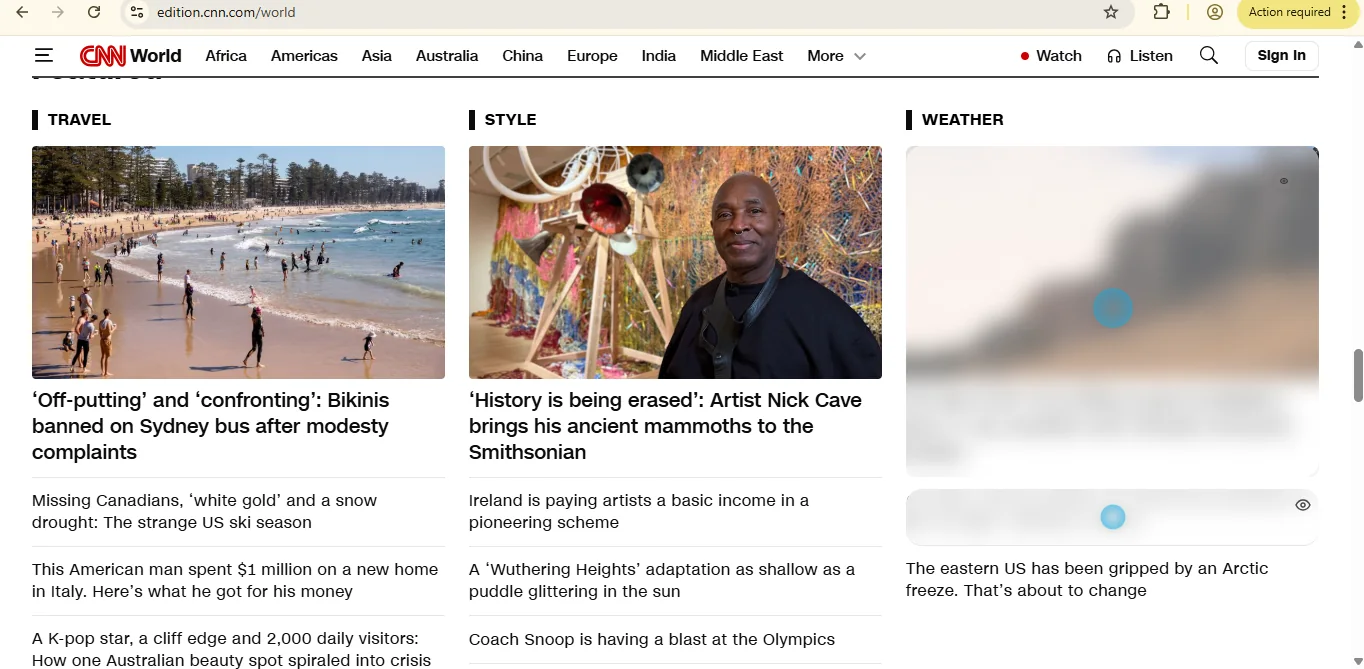Screen dimensions: 1364x669
Task: Click the CNN logo
Action: [x=102, y=56]
